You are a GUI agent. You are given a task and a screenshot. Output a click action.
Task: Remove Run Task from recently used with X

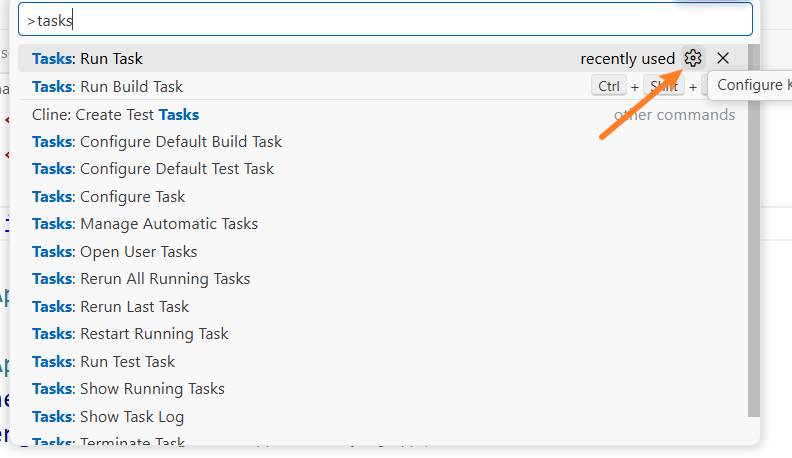pyautogui.click(x=723, y=58)
